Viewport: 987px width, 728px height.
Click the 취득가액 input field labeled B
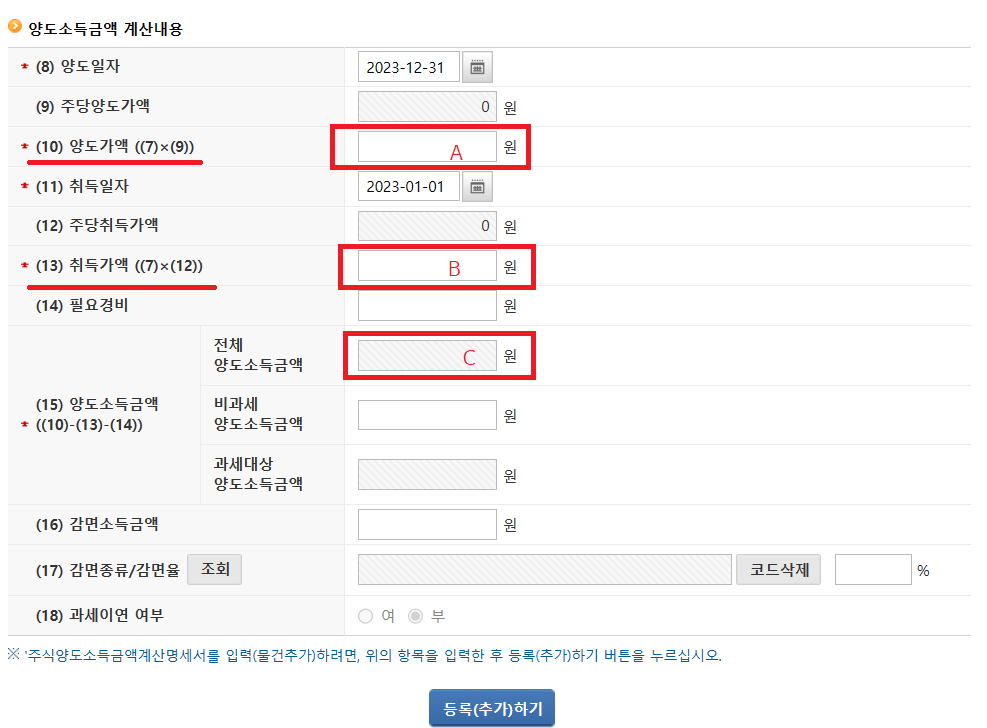pos(427,266)
